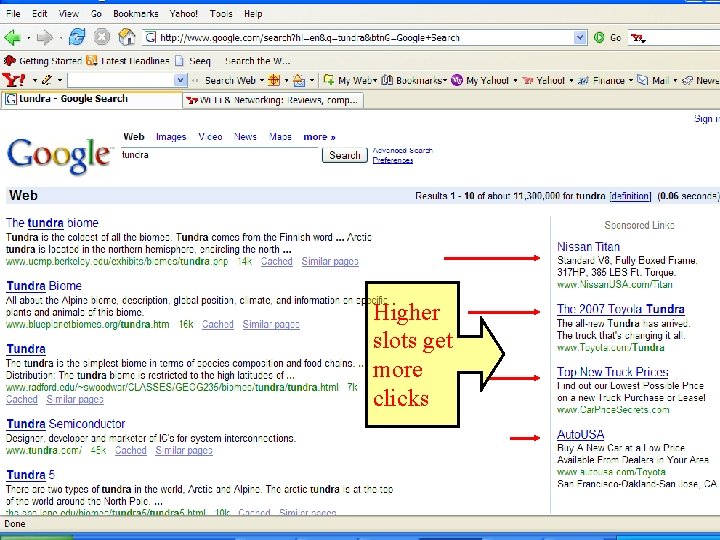
Task: Click the Yahoo! toolbar logo
Action: 14,80
